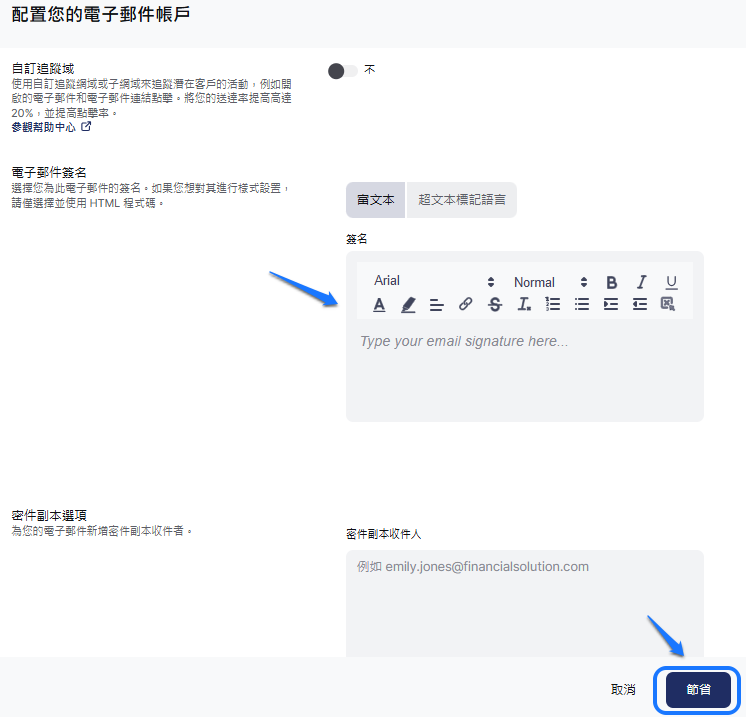Switch to the 富文本 tab
The image size is (746, 717).
pyautogui.click(x=376, y=200)
